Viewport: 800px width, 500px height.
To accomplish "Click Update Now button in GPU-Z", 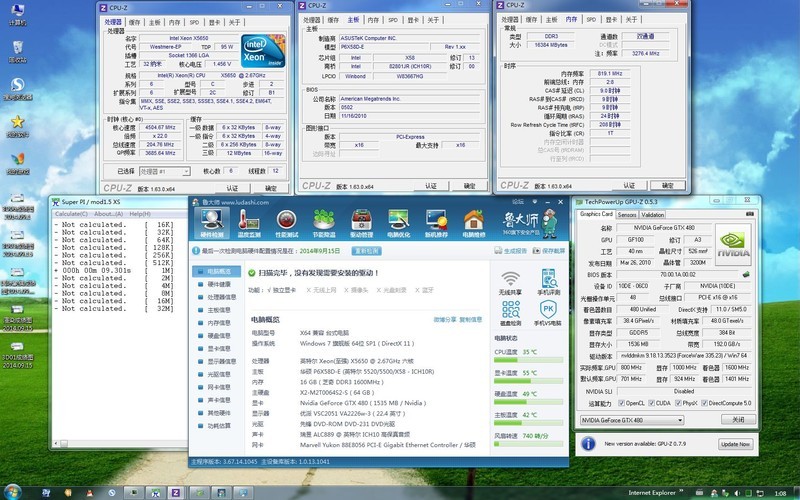I will [735, 444].
